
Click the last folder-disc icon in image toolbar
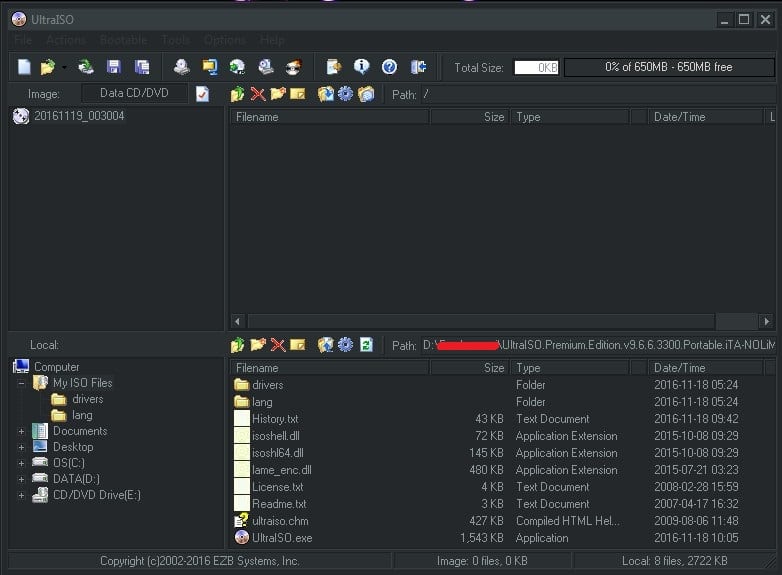(366, 94)
